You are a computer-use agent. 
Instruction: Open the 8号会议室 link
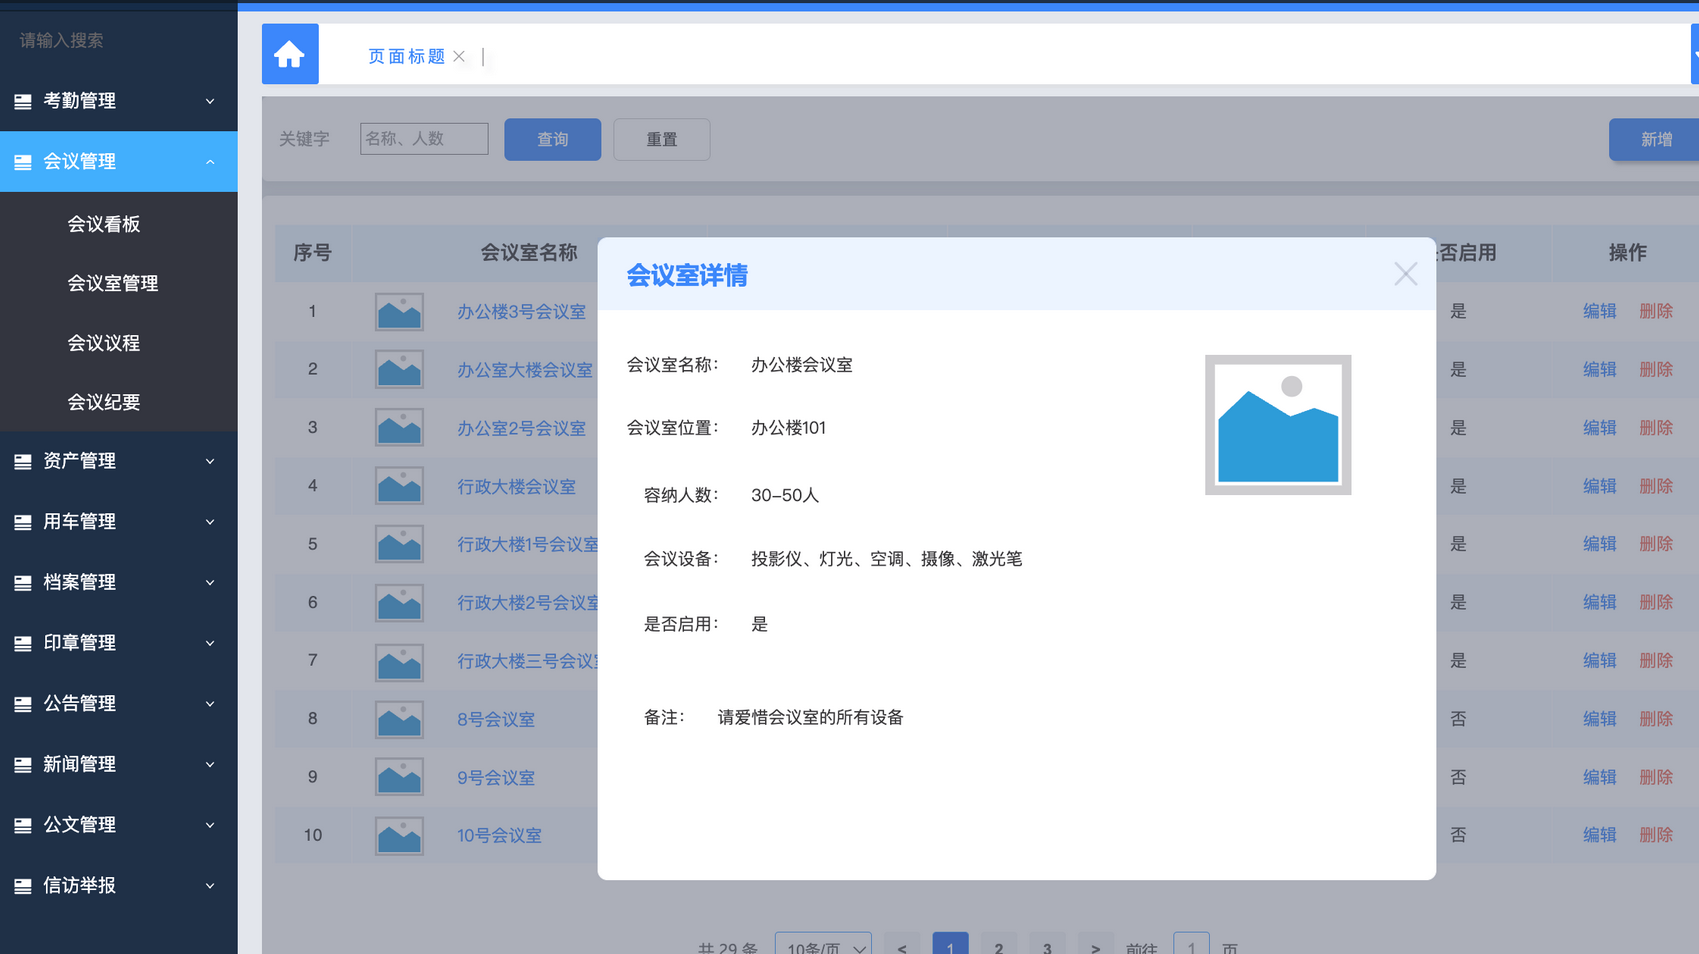pyautogui.click(x=496, y=719)
